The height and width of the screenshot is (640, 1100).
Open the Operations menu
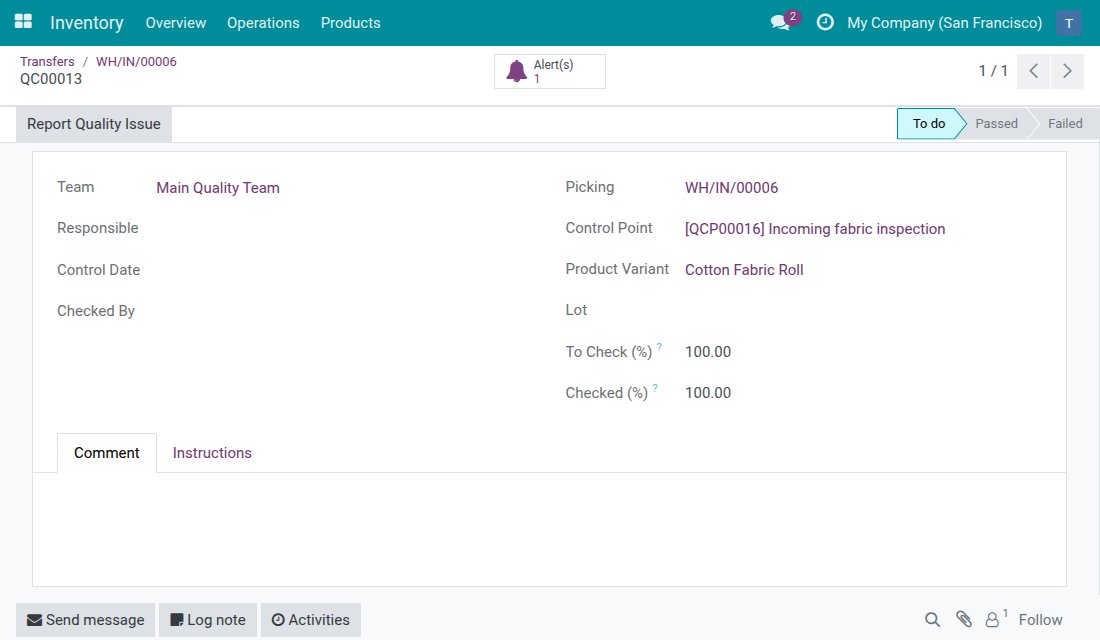click(x=263, y=23)
